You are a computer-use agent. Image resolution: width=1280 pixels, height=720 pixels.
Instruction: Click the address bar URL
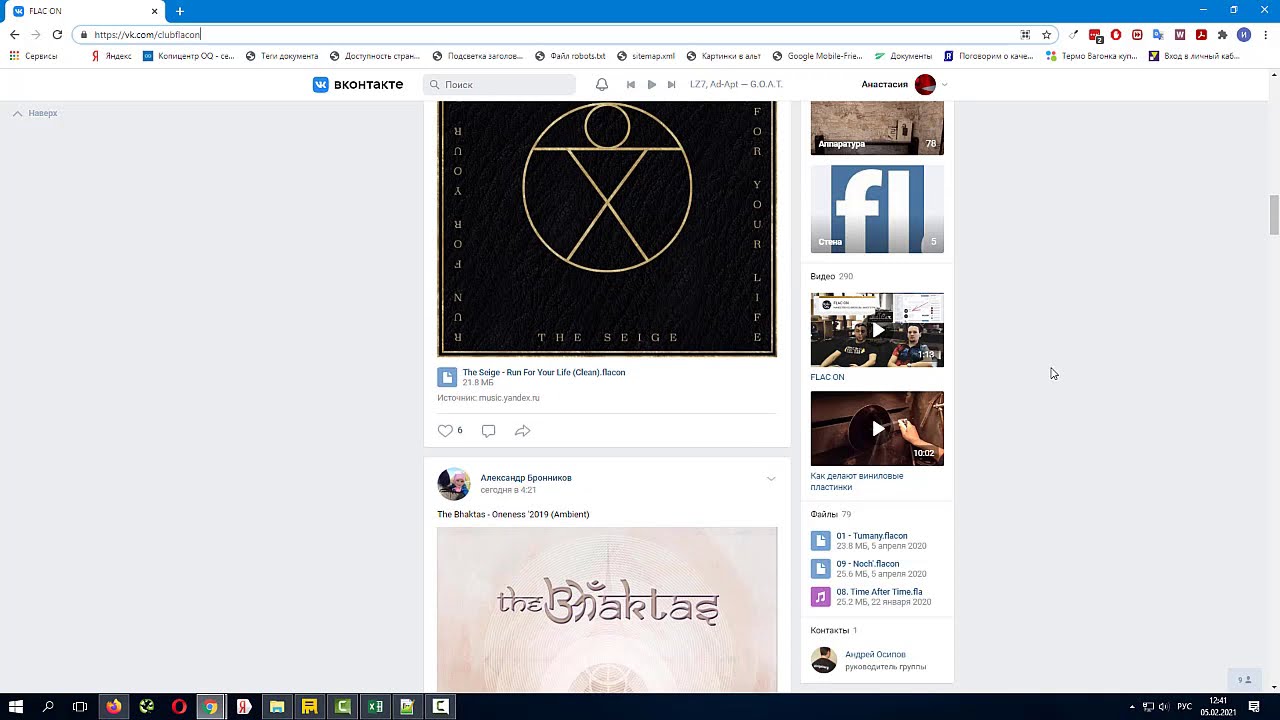tap(148, 35)
